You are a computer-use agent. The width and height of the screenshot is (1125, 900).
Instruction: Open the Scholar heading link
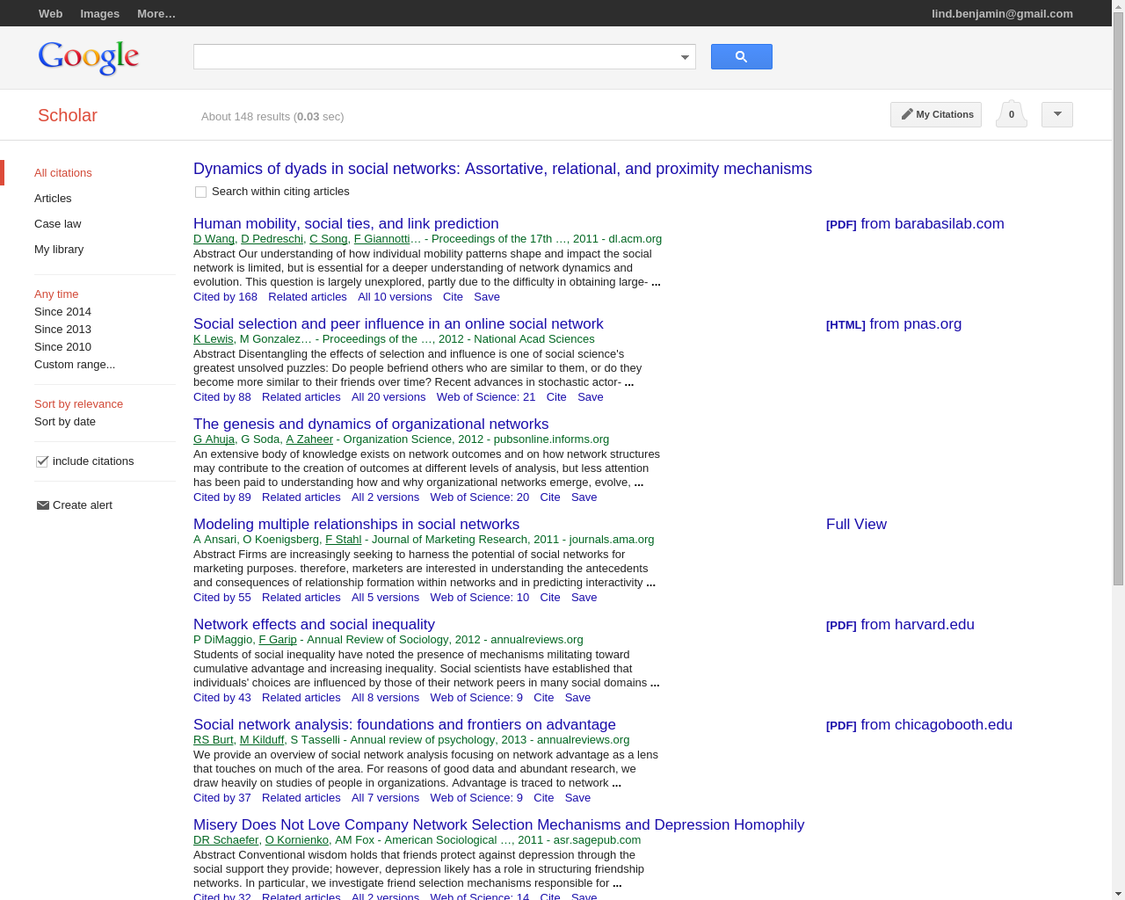[x=67, y=116]
